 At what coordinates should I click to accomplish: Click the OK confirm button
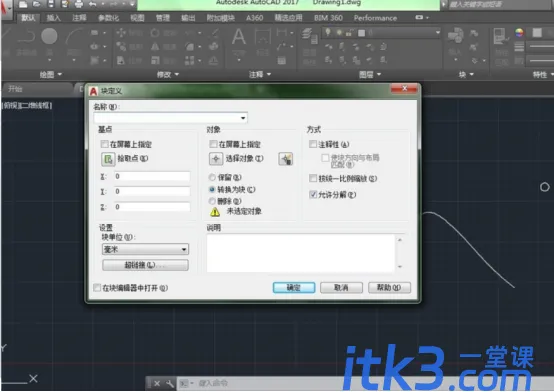tap(294, 287)
